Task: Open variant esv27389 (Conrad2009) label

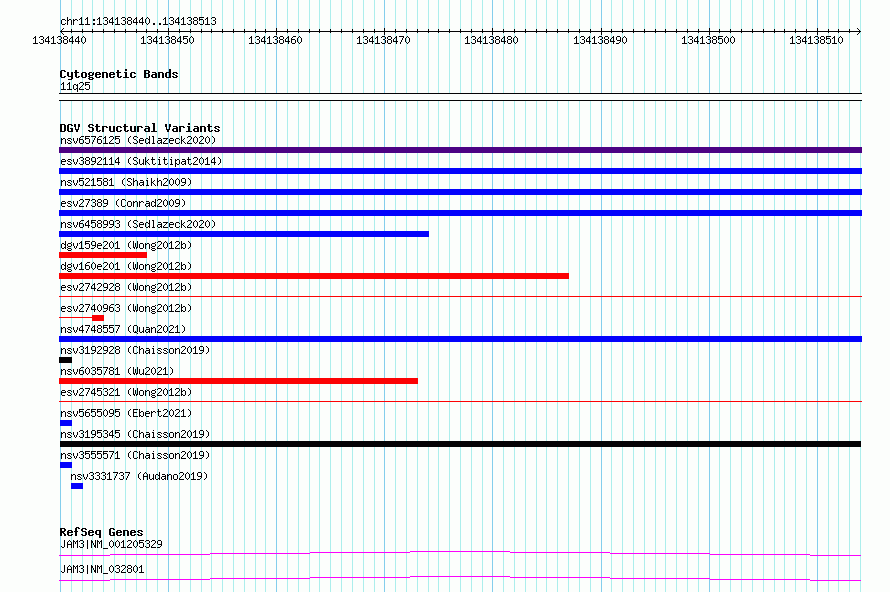Action: [123, 203]
